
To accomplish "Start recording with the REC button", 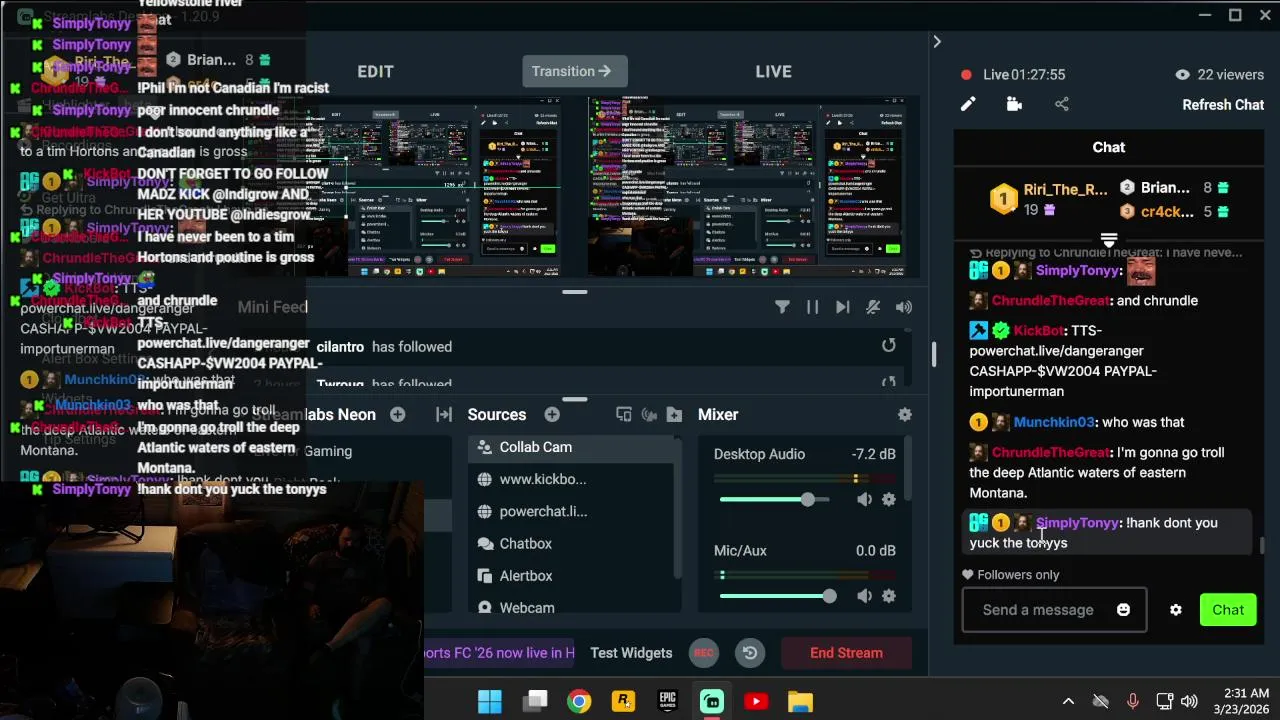I will tap(704, 653).
